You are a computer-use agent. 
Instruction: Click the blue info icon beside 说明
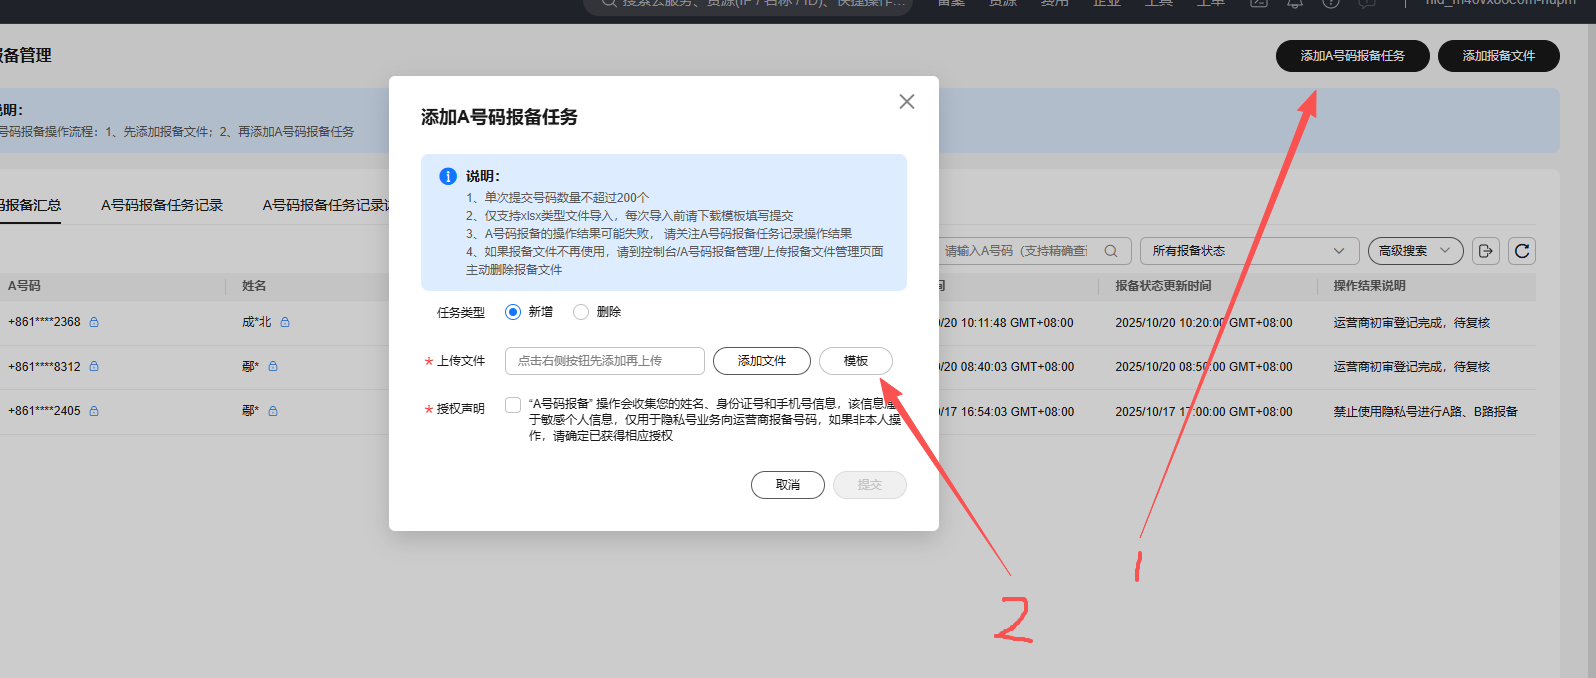(x=448, y=176)
